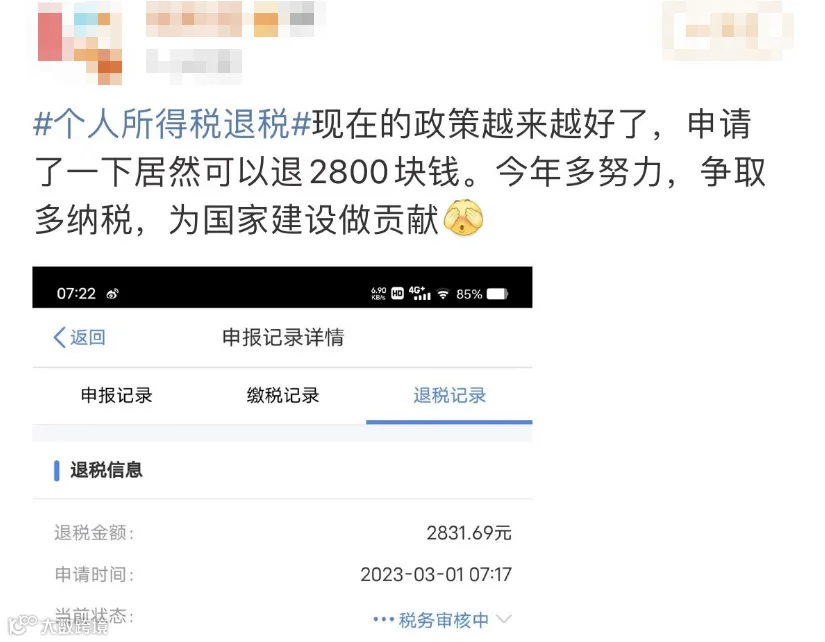
Task: Expand the 税务审核中 status chevron
Action: pos(504,618)
